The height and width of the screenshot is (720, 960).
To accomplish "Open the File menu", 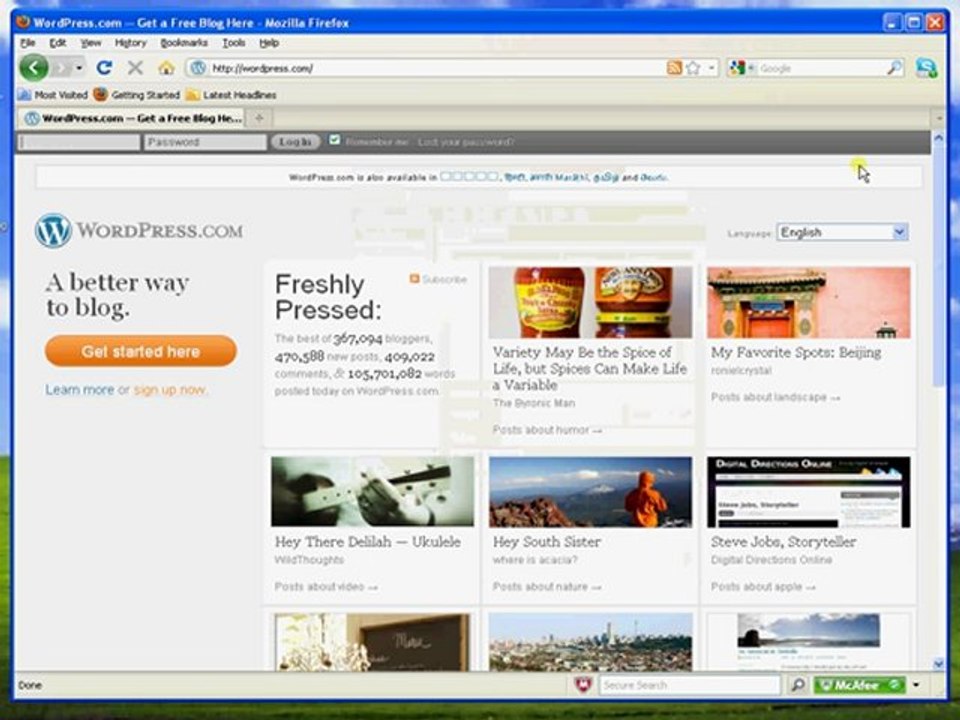I will [x=28, y=43].
